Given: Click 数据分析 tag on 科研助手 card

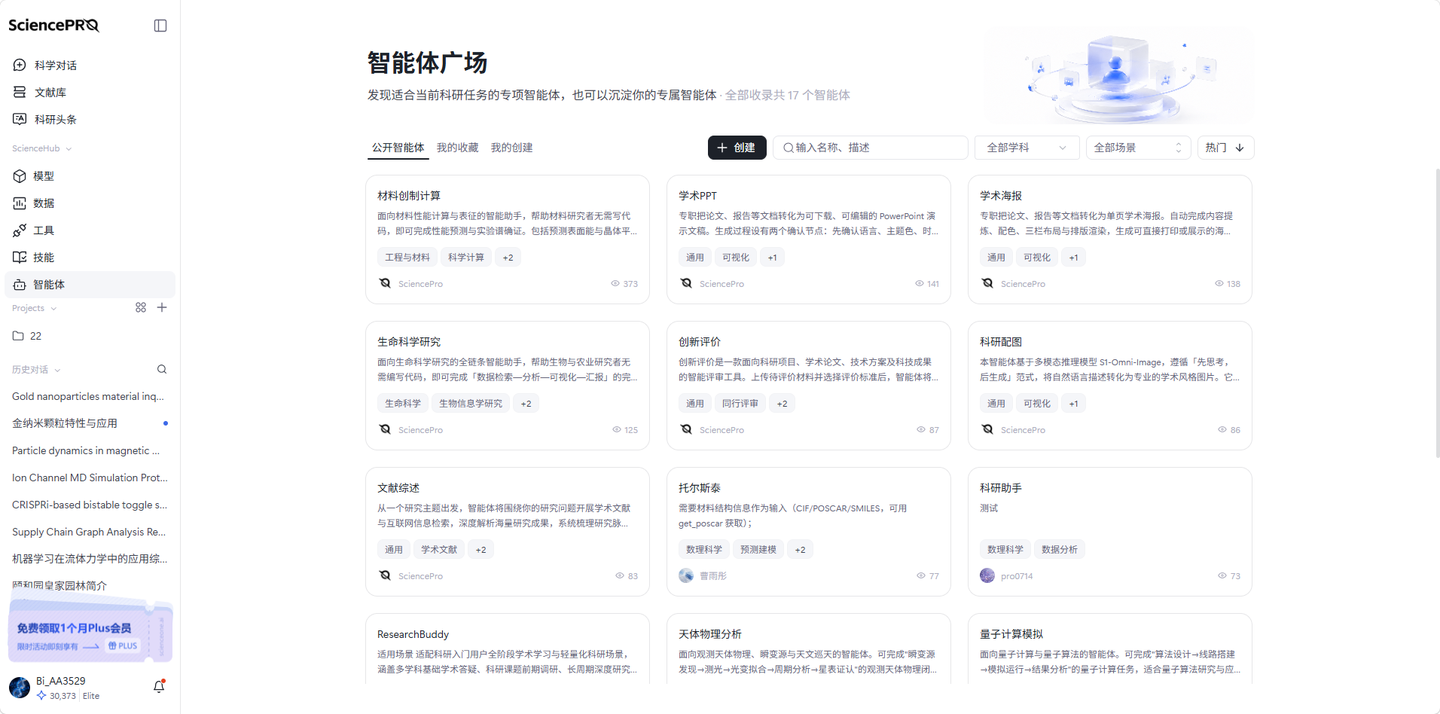Looking at the screenshot, I should point(1060,550).
